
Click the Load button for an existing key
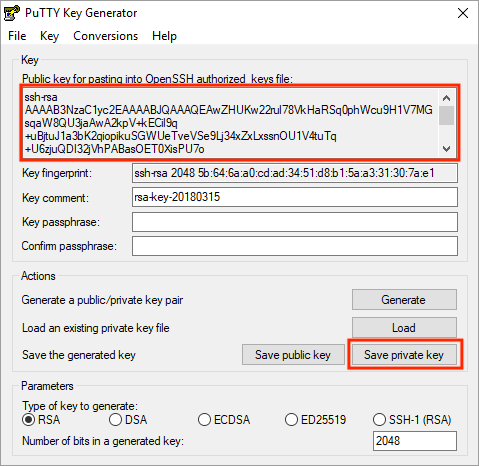click(x=404, y=327)
